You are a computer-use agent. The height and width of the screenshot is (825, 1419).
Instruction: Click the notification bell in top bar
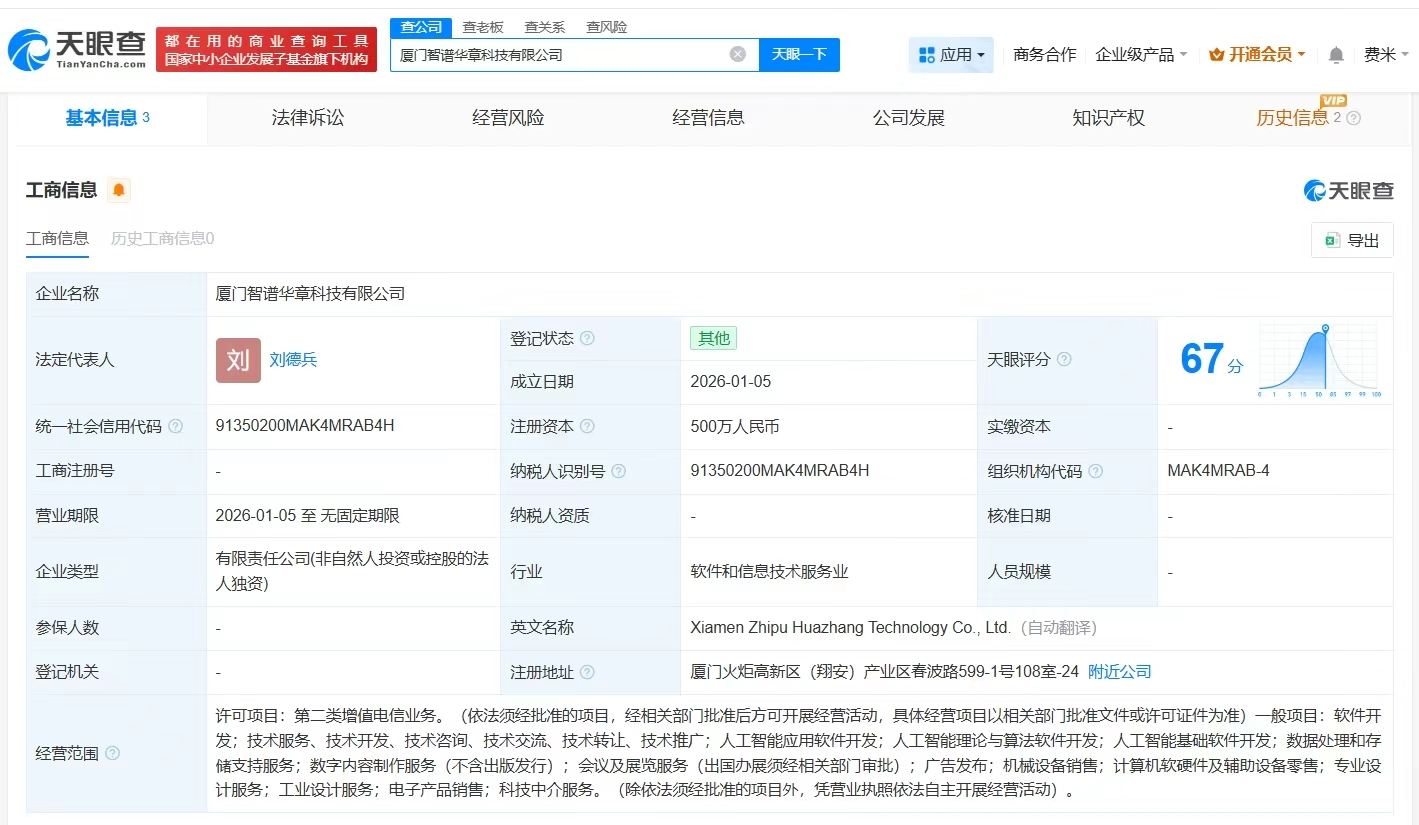1335,55
